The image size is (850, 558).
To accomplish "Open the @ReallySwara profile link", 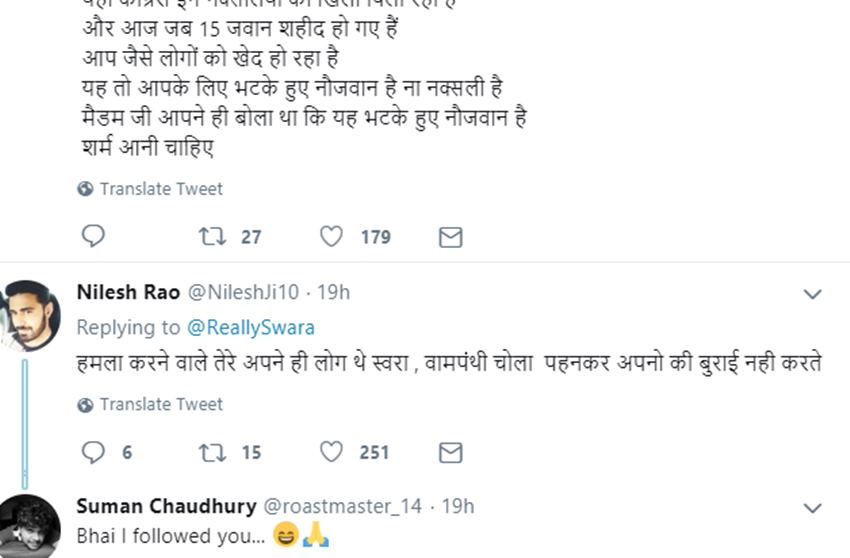I will (249, 327).
